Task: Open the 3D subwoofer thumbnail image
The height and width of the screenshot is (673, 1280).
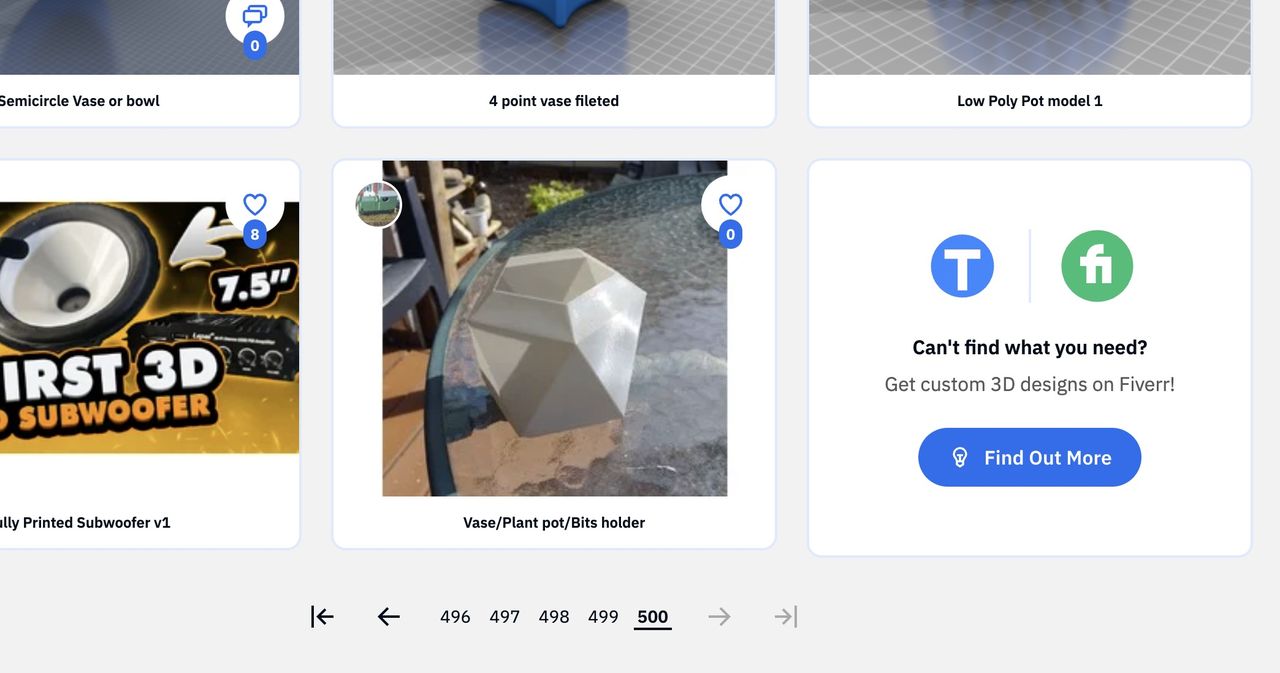Action: coord(130,330)
